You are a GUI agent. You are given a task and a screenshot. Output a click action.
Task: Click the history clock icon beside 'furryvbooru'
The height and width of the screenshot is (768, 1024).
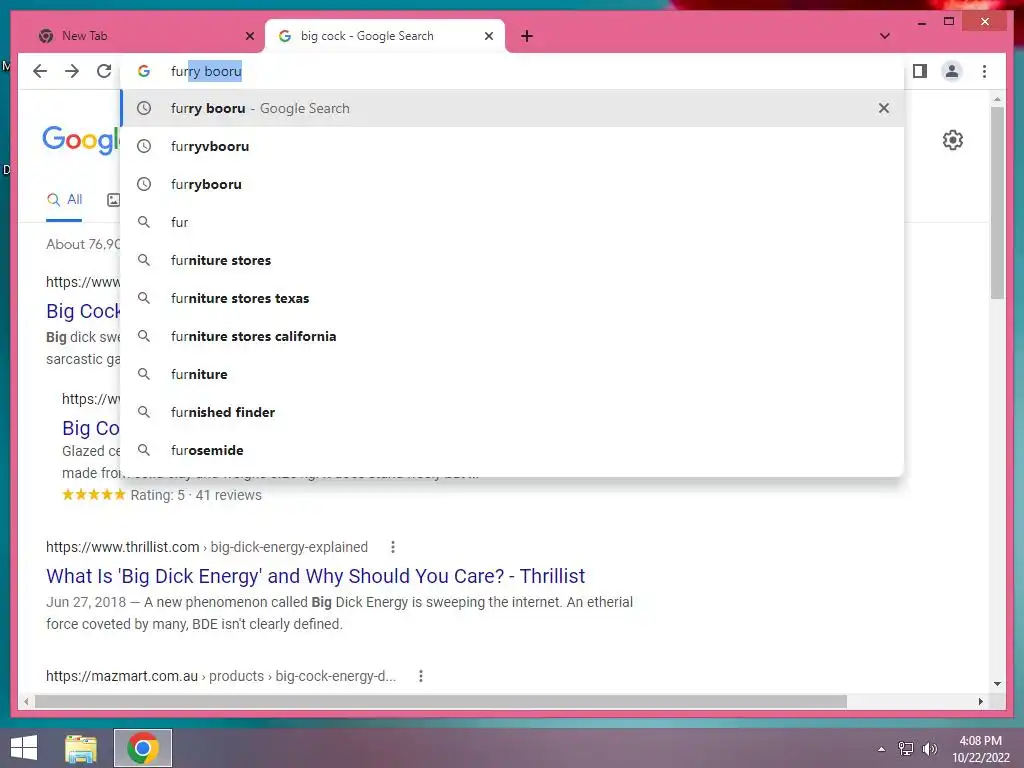tap(144, 146)
